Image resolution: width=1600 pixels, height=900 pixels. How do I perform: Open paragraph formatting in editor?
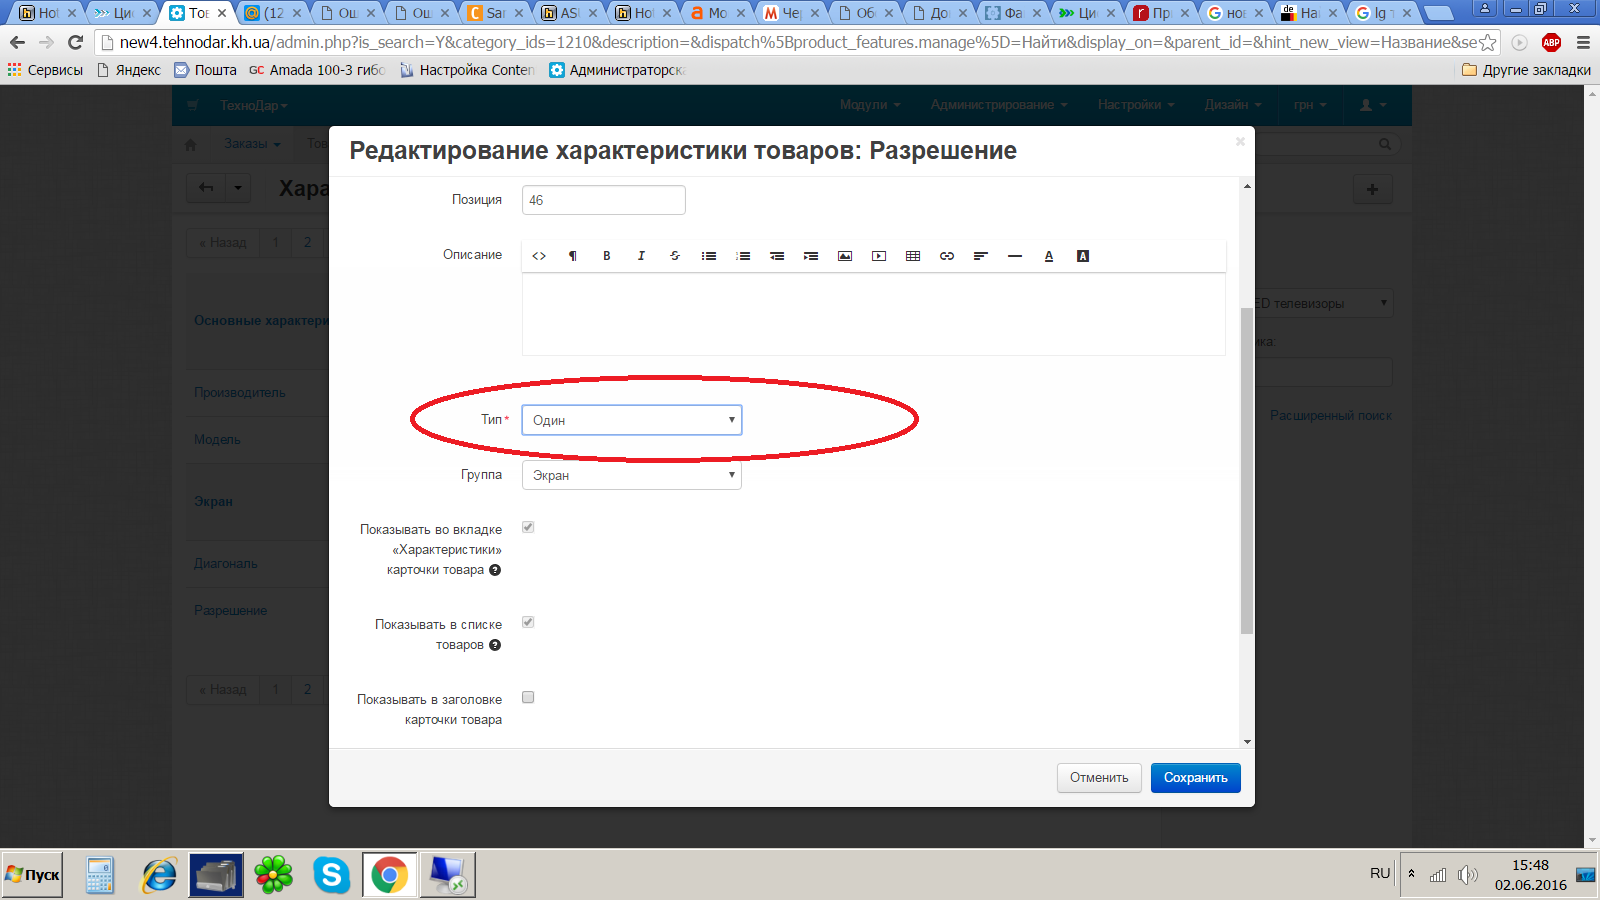[573, 256]
